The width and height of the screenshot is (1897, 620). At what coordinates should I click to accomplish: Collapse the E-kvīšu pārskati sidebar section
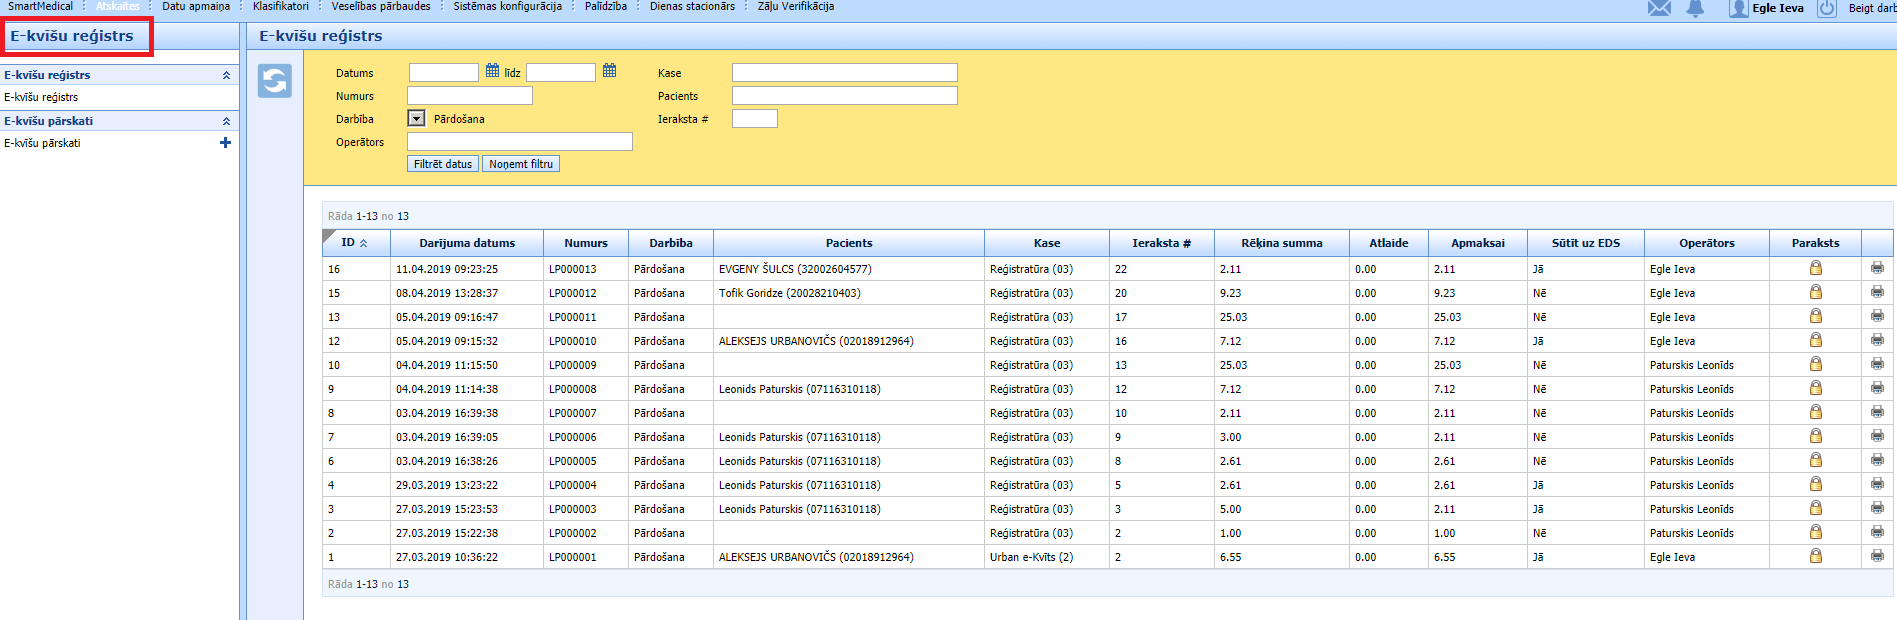226,121
